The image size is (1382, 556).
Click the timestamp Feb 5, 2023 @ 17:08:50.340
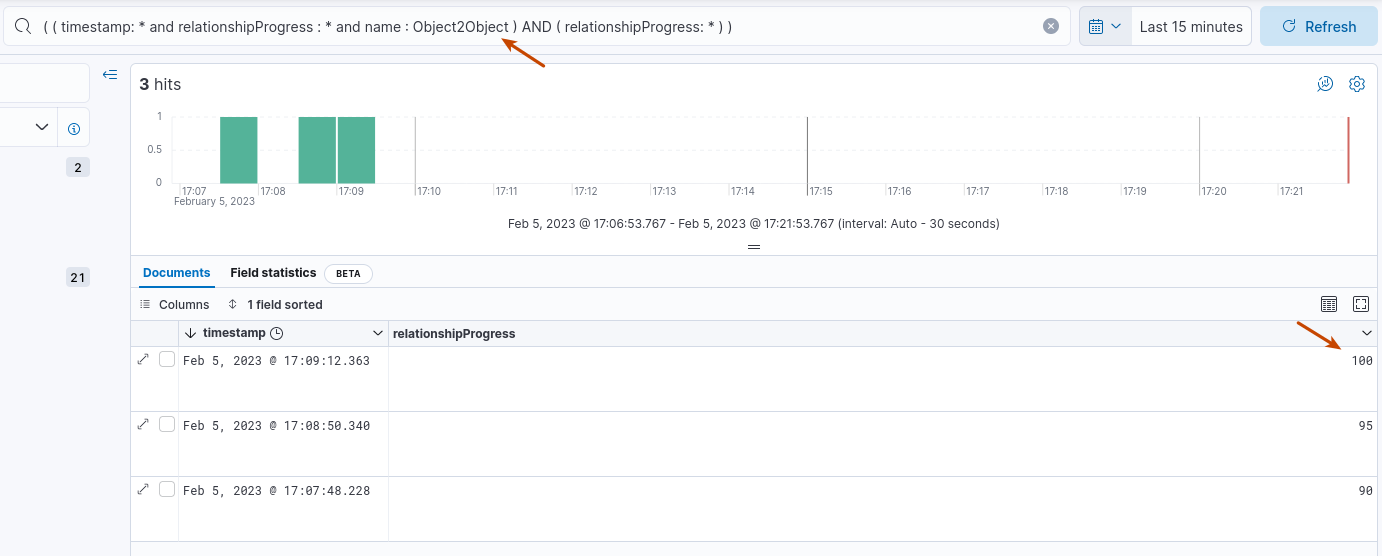pos(276,426)
